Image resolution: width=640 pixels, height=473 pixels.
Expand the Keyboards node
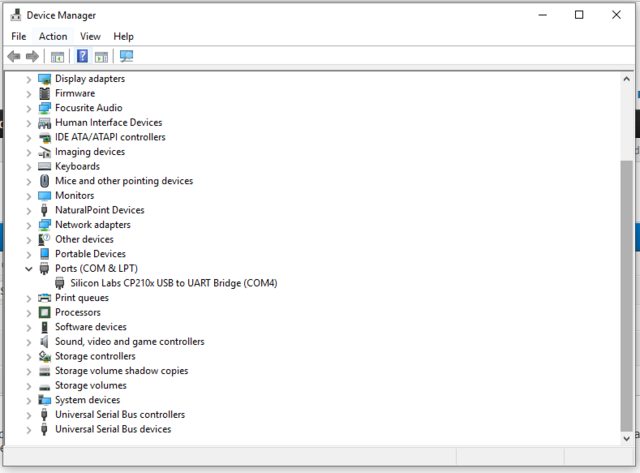coord(29,167)
